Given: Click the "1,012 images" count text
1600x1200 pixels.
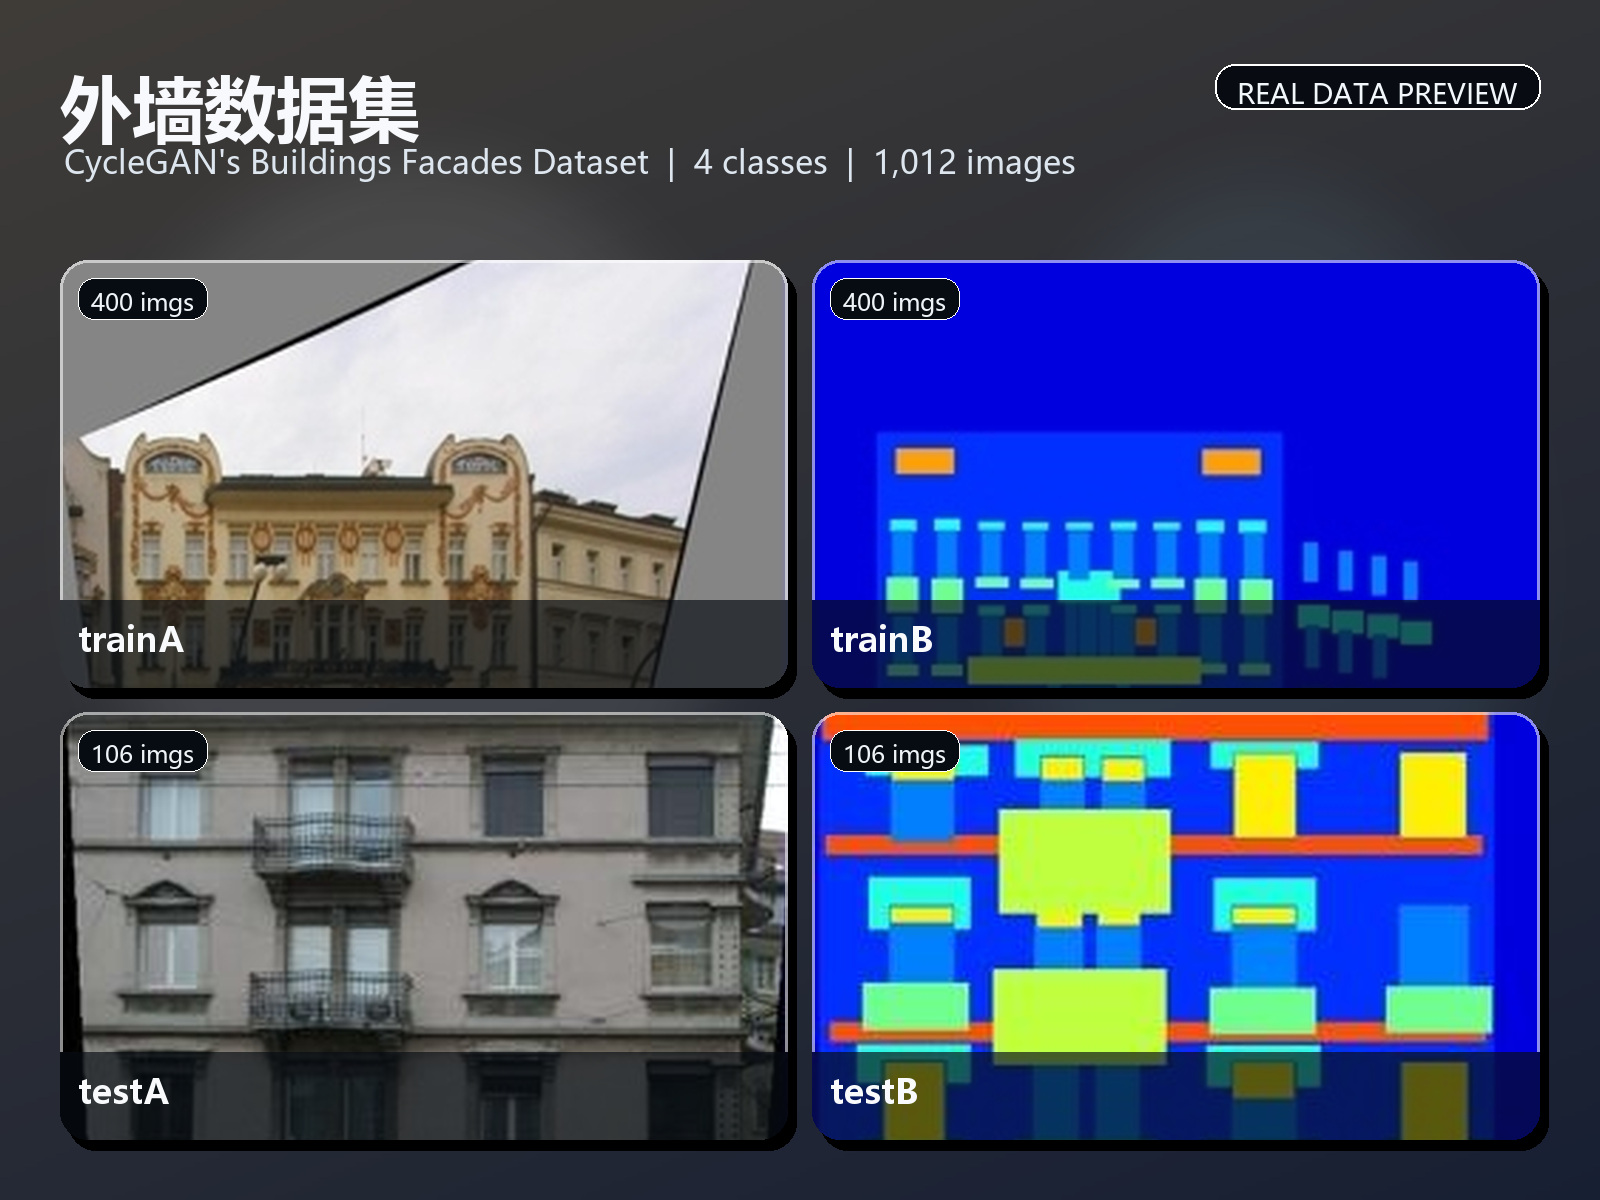Looking at the screenshot, I should click(x=974, y=162).
